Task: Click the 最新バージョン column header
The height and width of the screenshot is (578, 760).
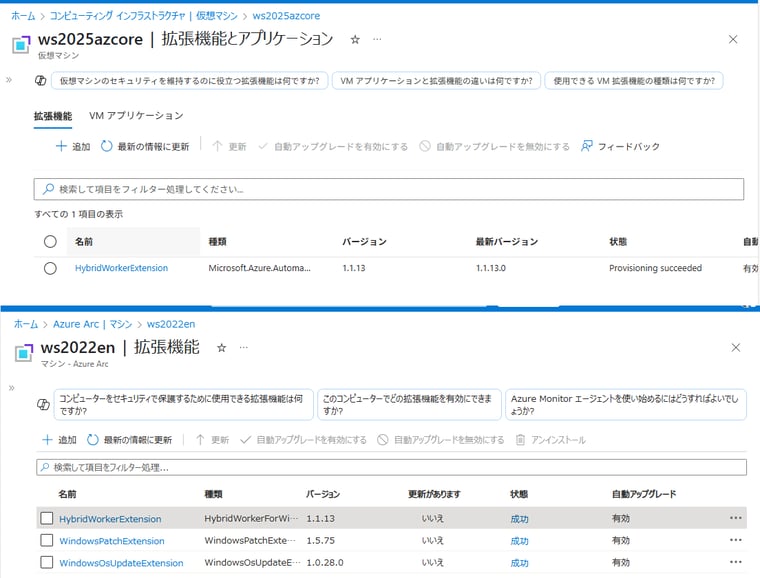Action: pos(507,241)
